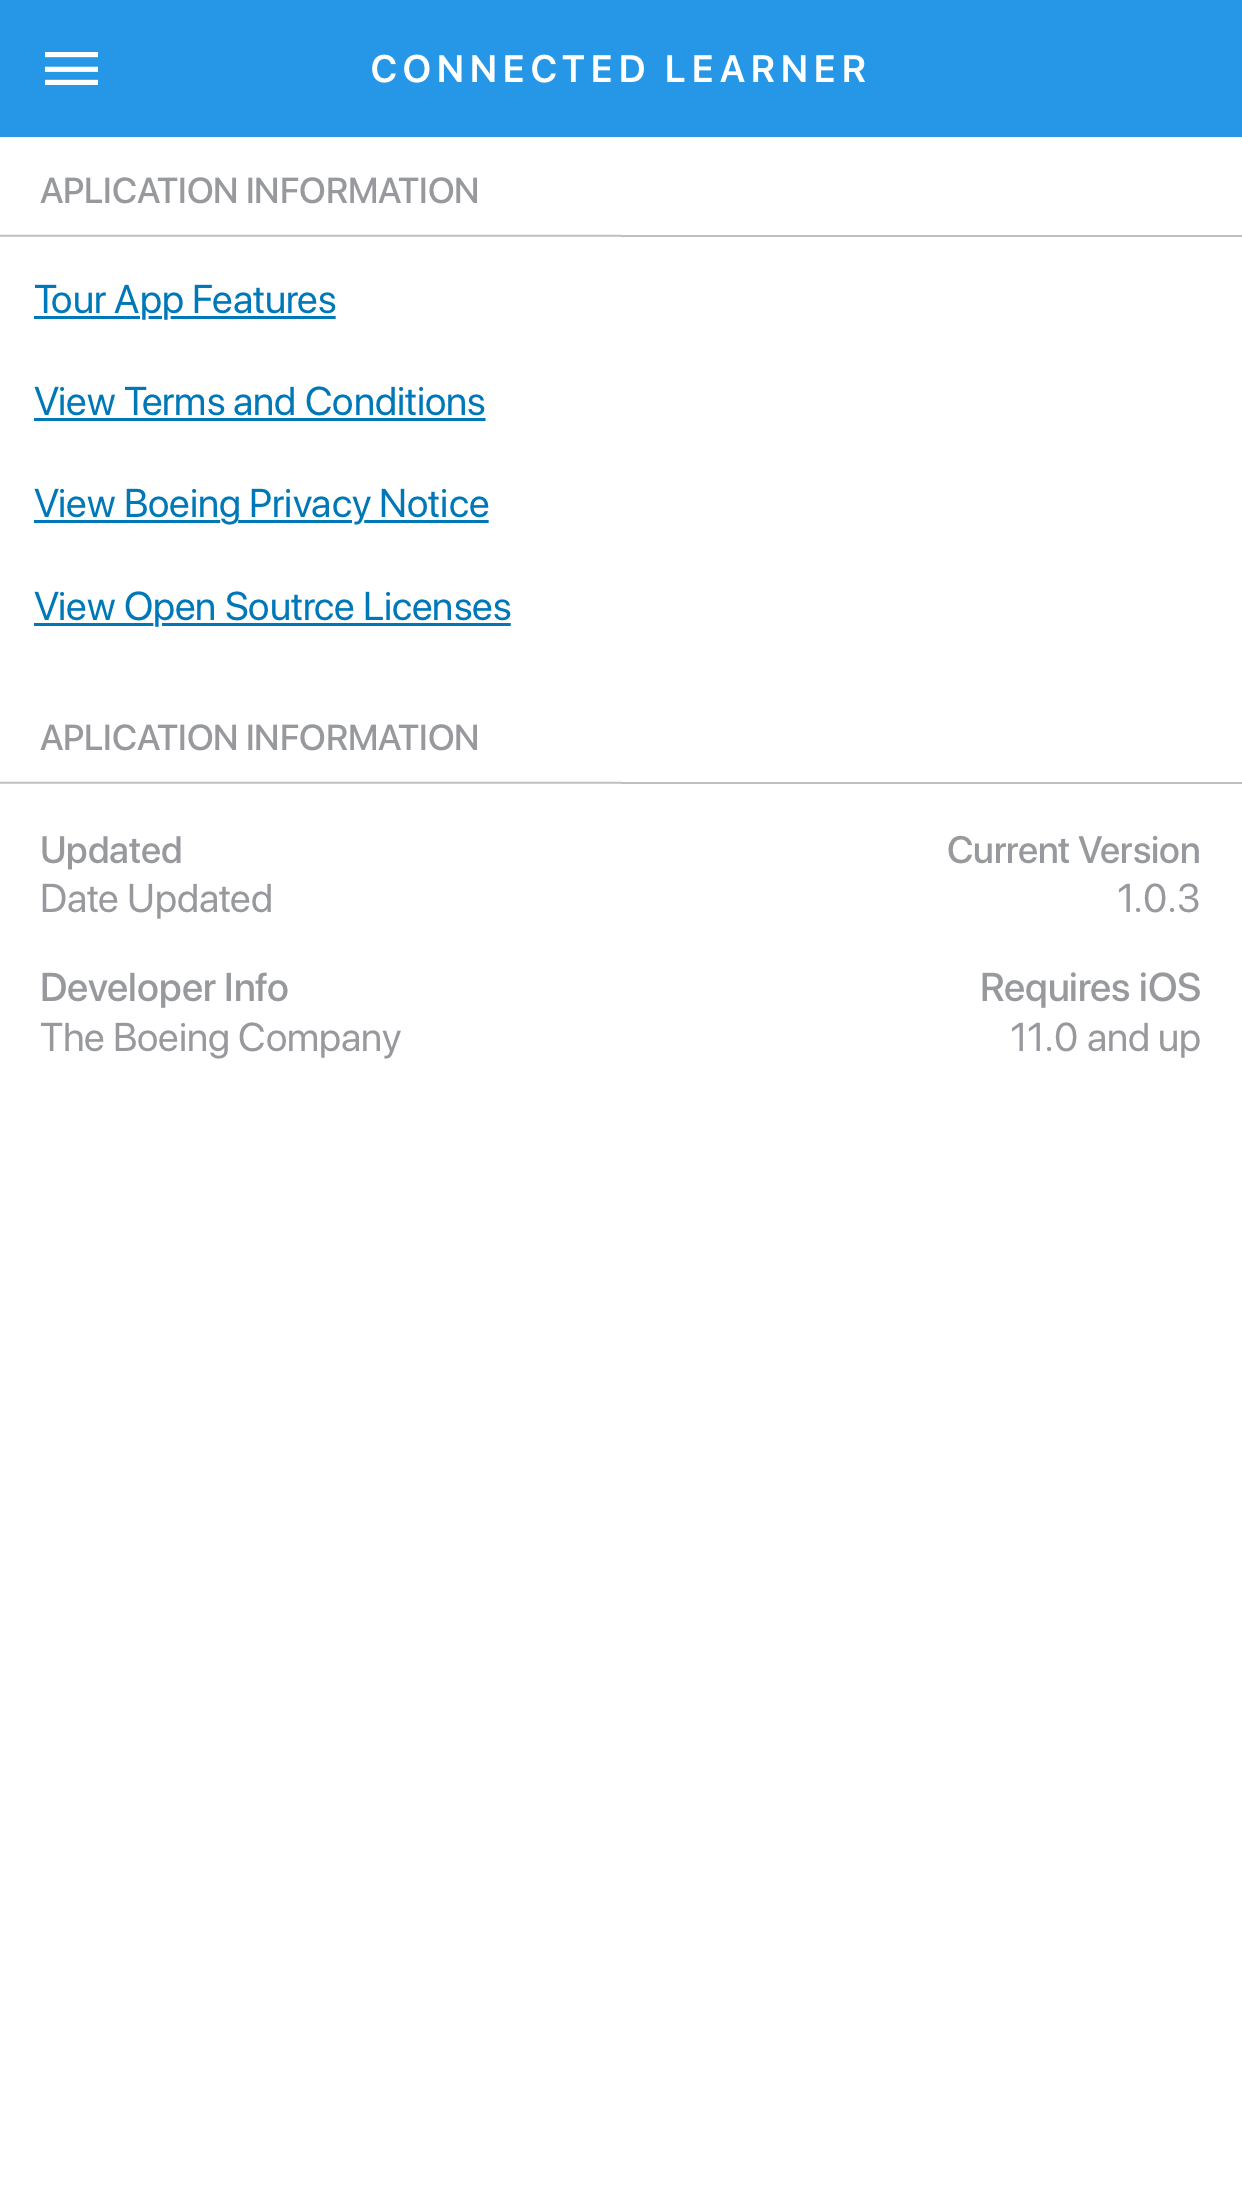Click the Developer Info label
The width and height of the screenshot is (1242, 2208).
164,988
